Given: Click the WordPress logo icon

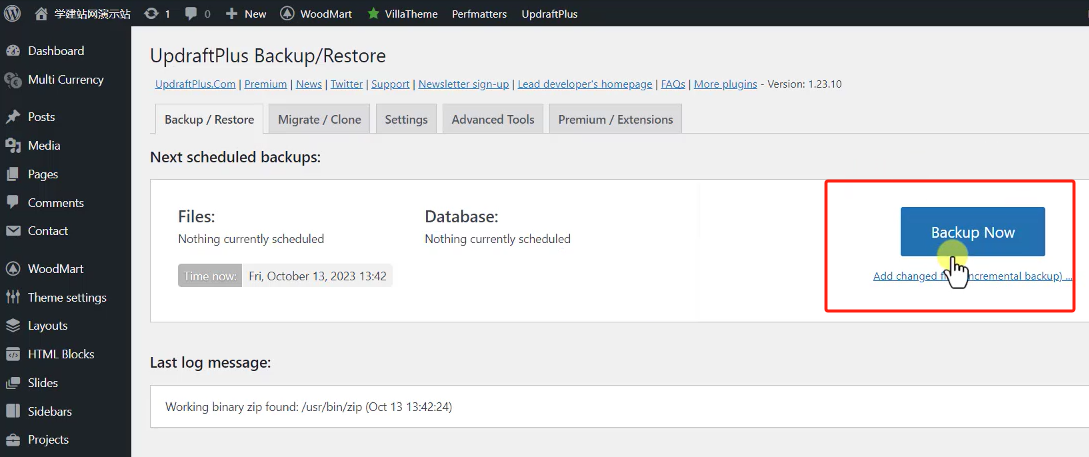Looking at the screenshot, I should (x=13, y=14).
